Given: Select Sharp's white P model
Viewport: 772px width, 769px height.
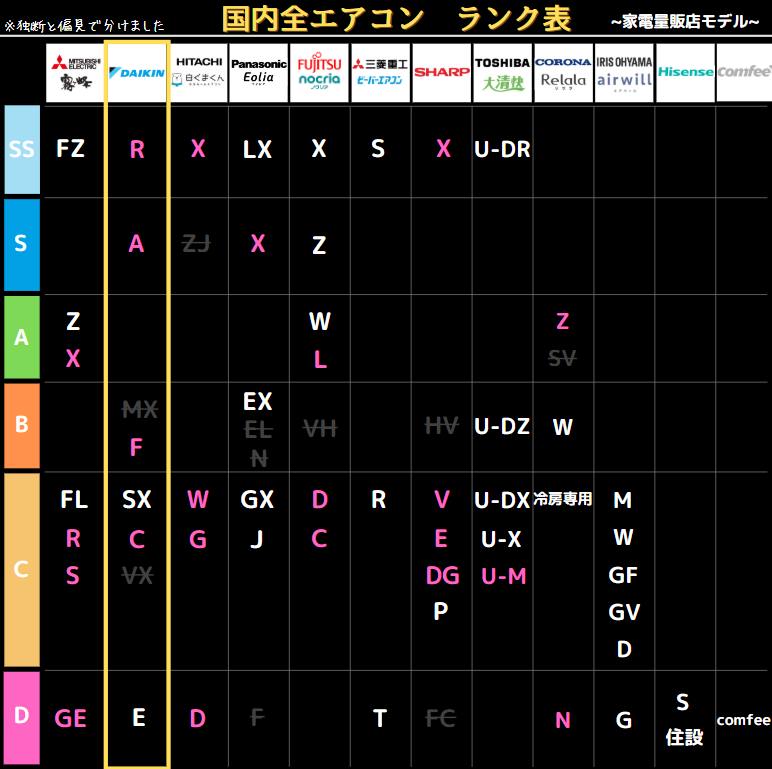Looking at the screenshot, I should [x=441, y=611].
